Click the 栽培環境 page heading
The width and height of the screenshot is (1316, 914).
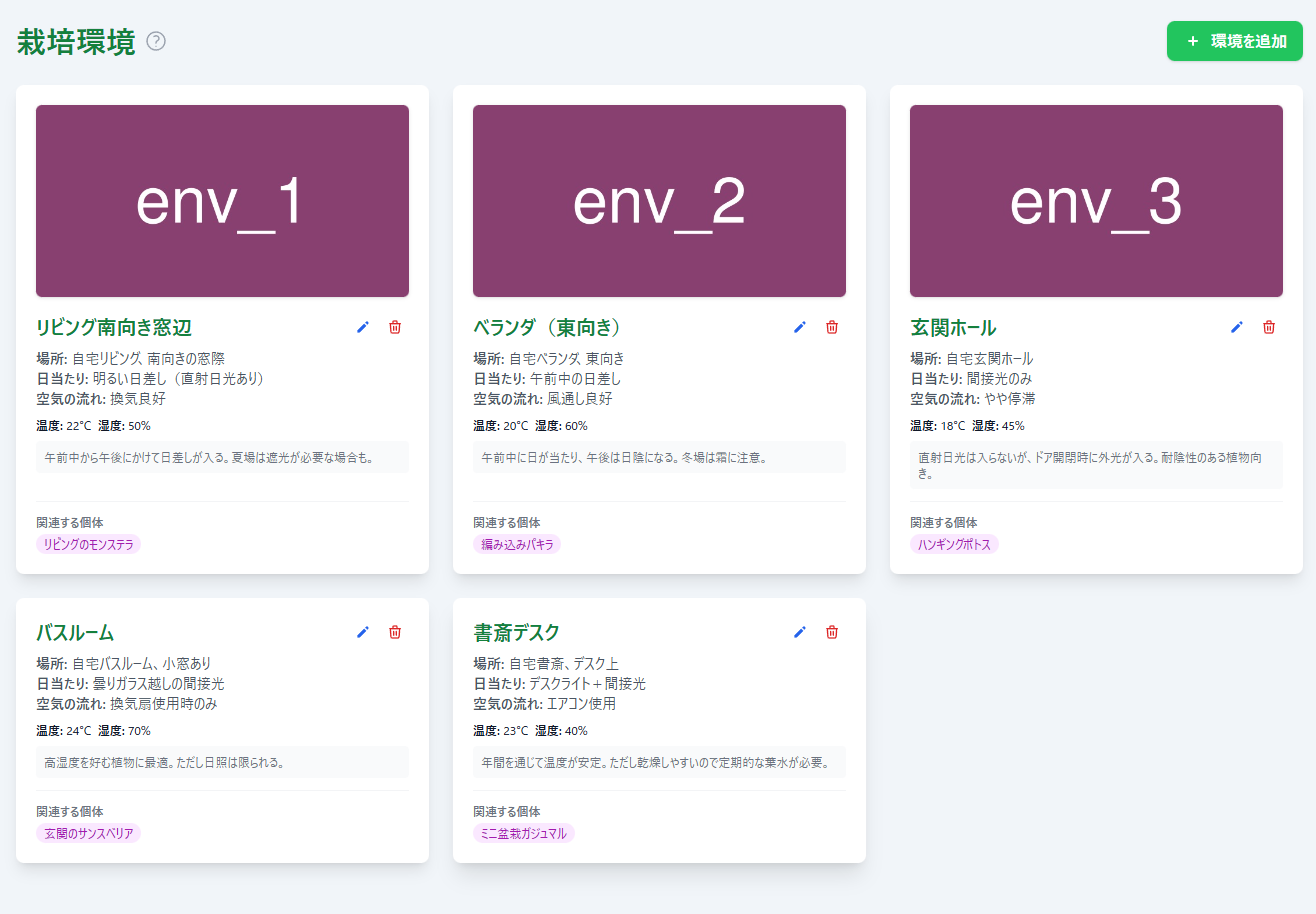tap(76, 42)
